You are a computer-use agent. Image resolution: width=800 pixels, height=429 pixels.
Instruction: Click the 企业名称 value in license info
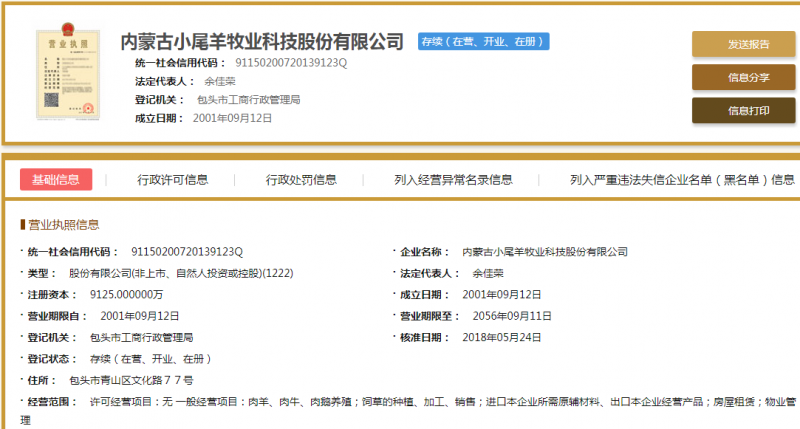(545, 251)
